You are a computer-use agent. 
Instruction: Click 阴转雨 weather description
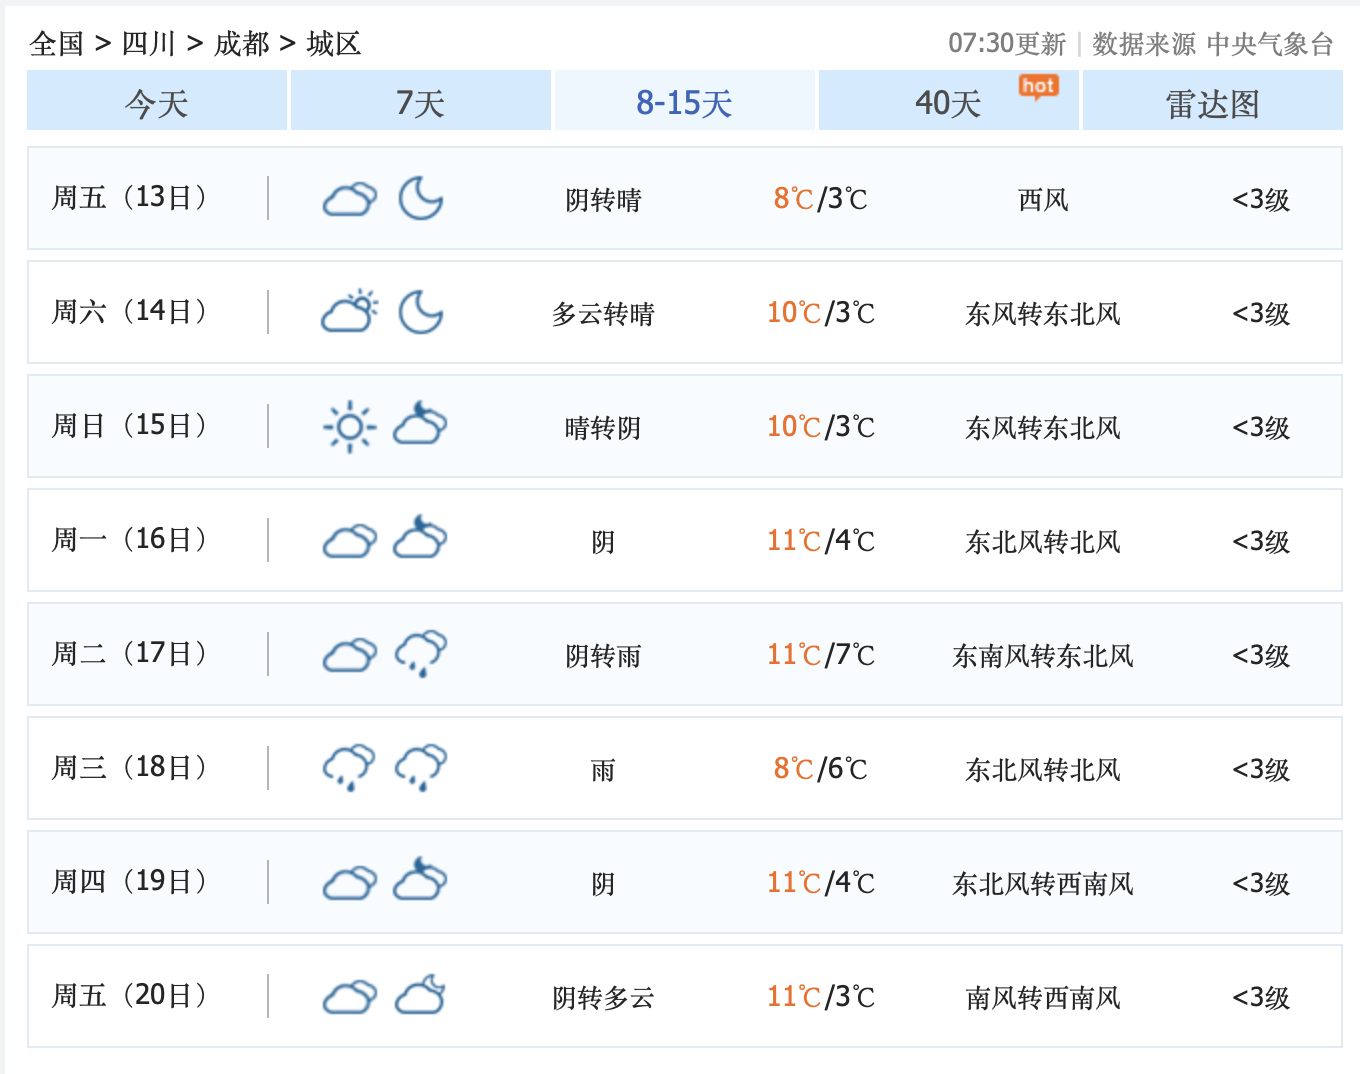click(603, 656)
